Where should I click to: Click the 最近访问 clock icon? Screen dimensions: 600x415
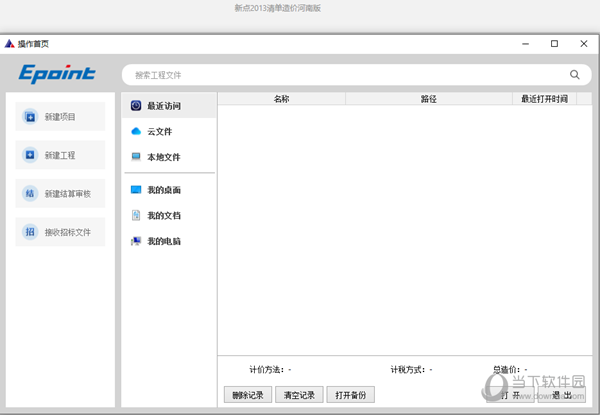click(136, 106)
